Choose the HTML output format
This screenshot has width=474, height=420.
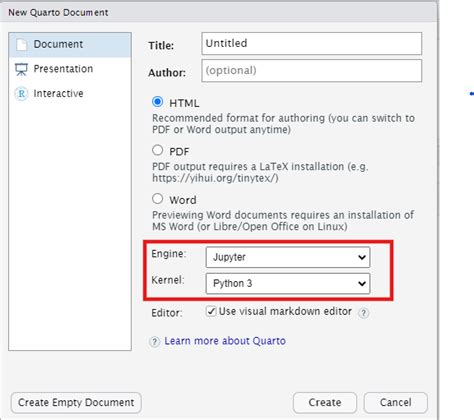[x=157, y=102]
